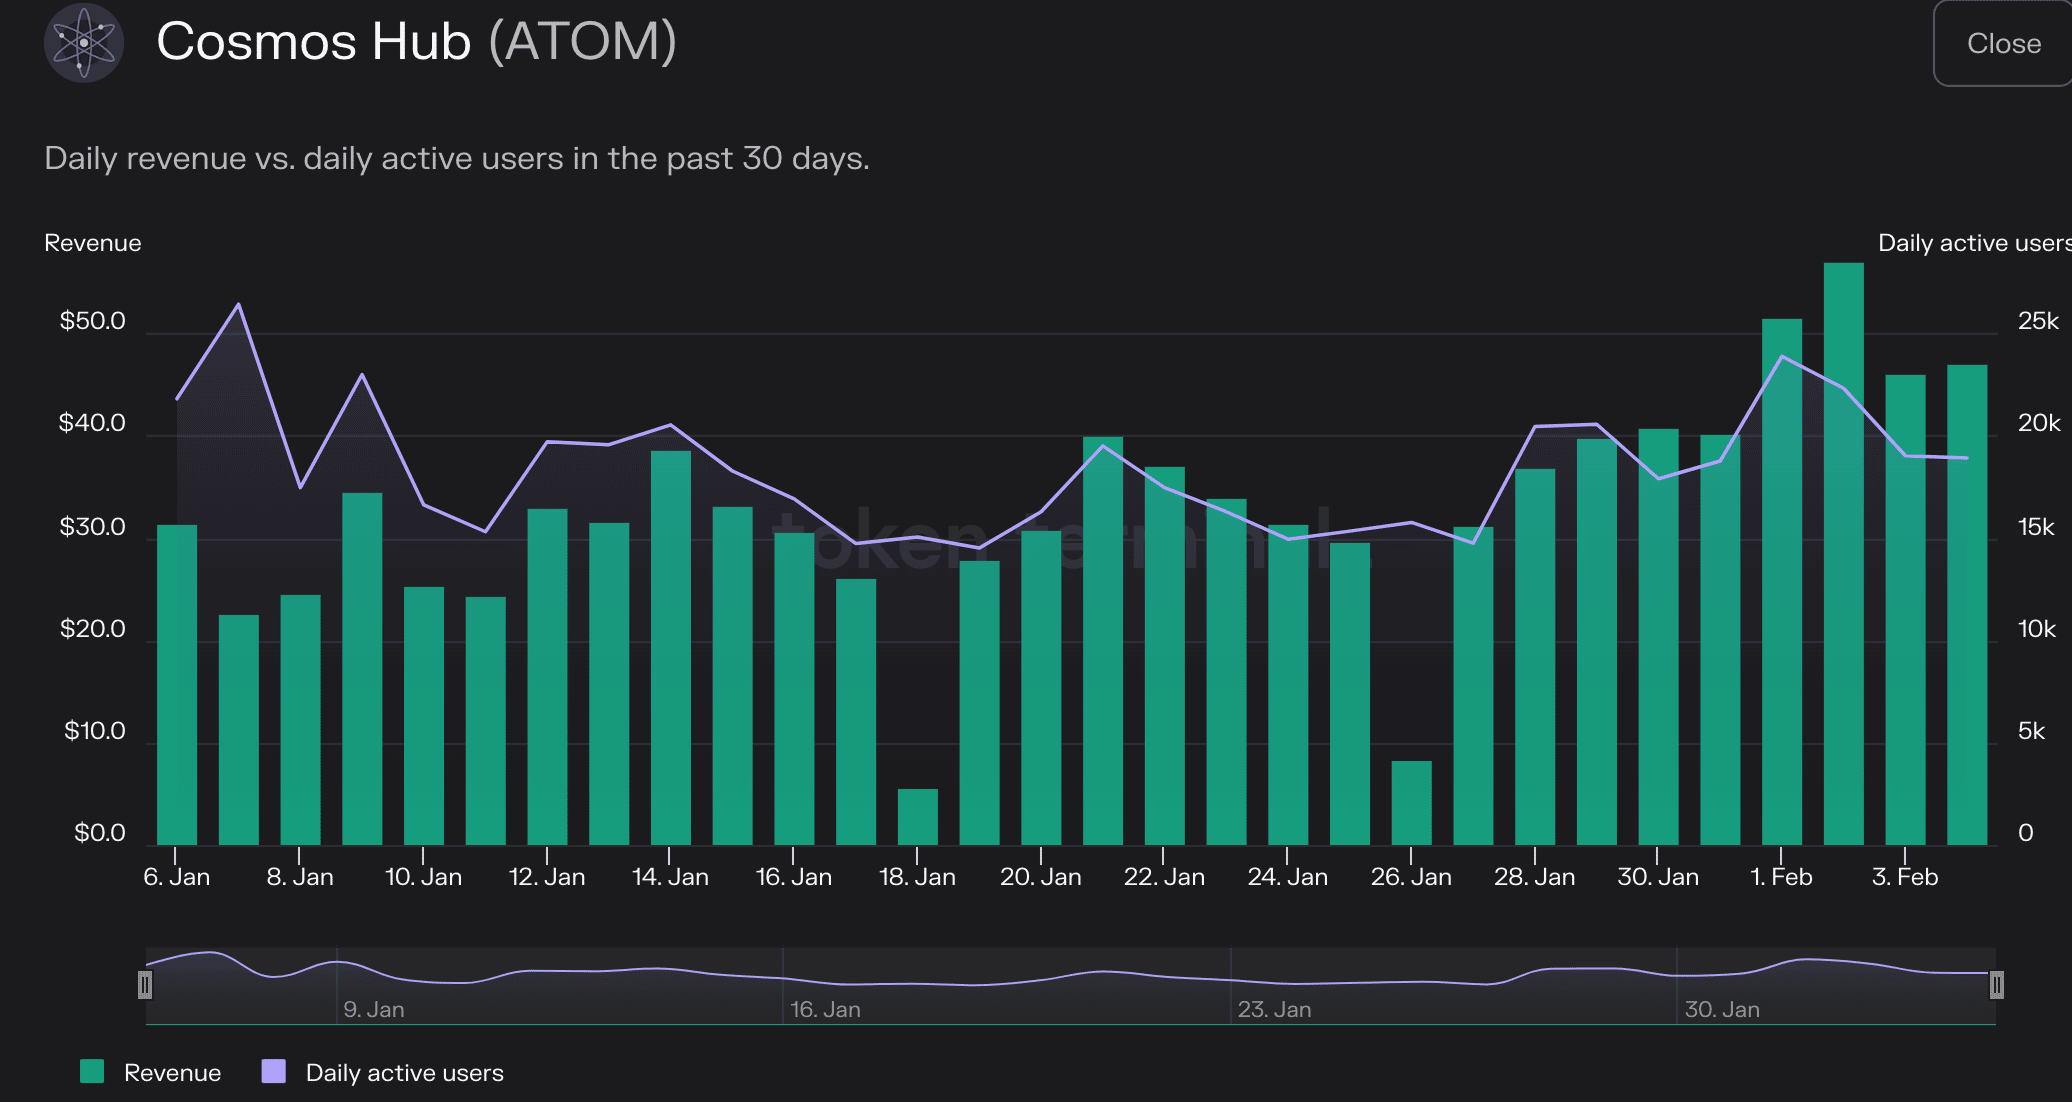The width and height of the screenshot is (2072, 1102).
Task: Toggle the Revenue legend item
Action: click(x=151, y=1072)
